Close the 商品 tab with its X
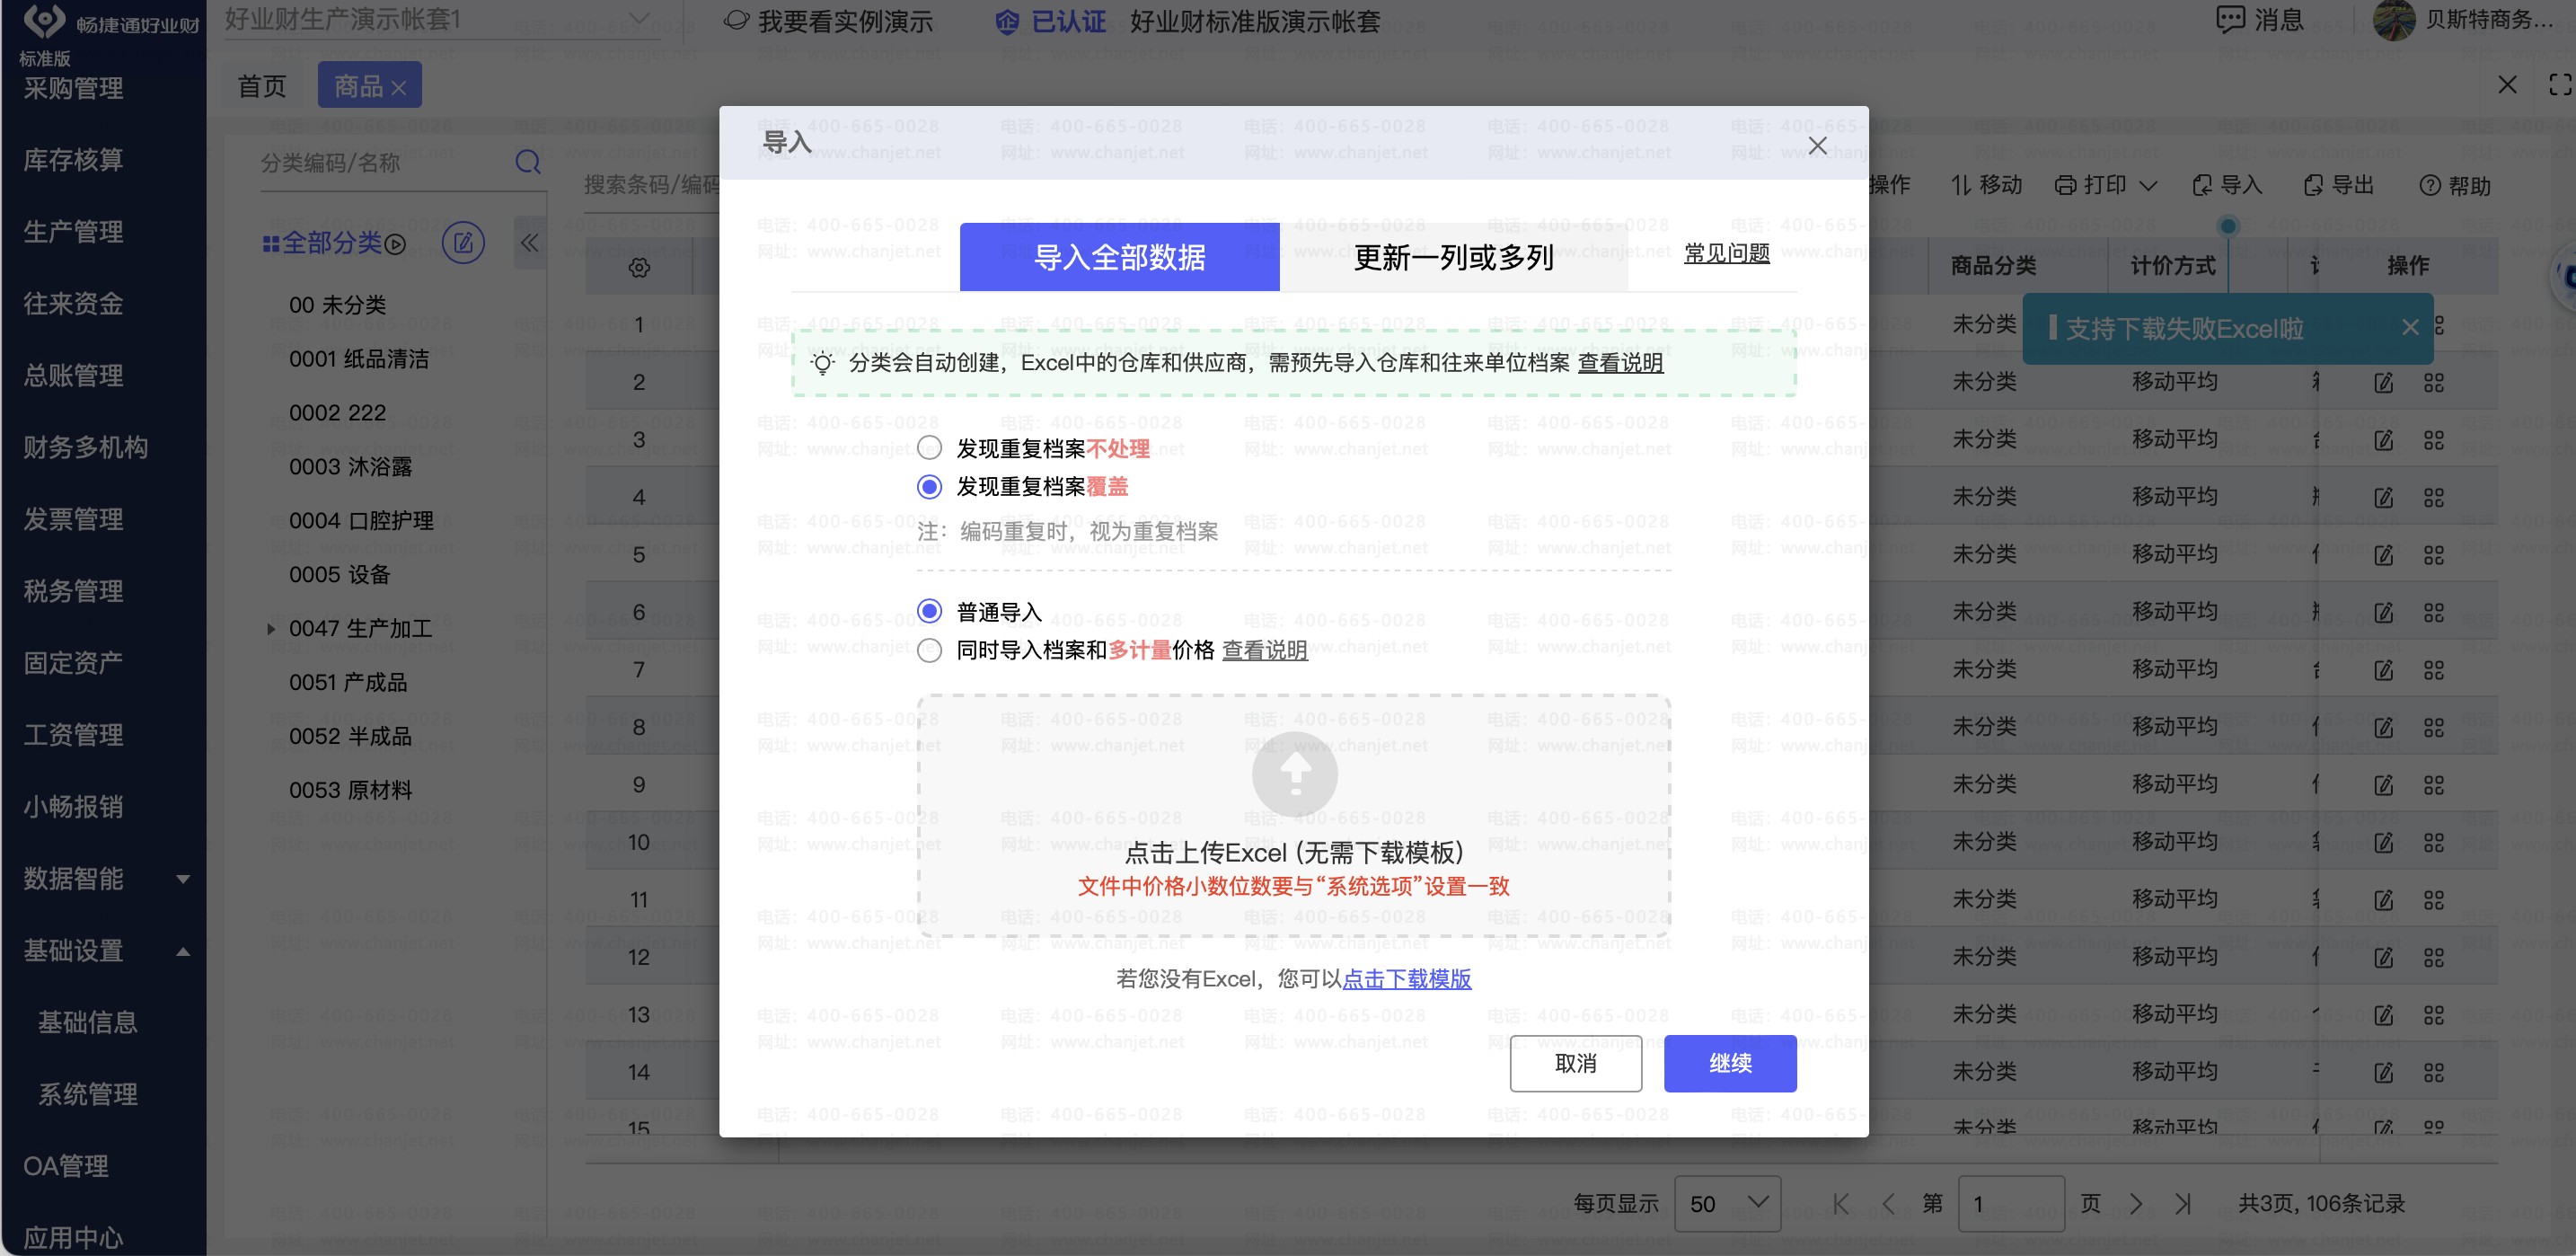This screenshot has height=1256, width=2576. [x=399, y=88]
